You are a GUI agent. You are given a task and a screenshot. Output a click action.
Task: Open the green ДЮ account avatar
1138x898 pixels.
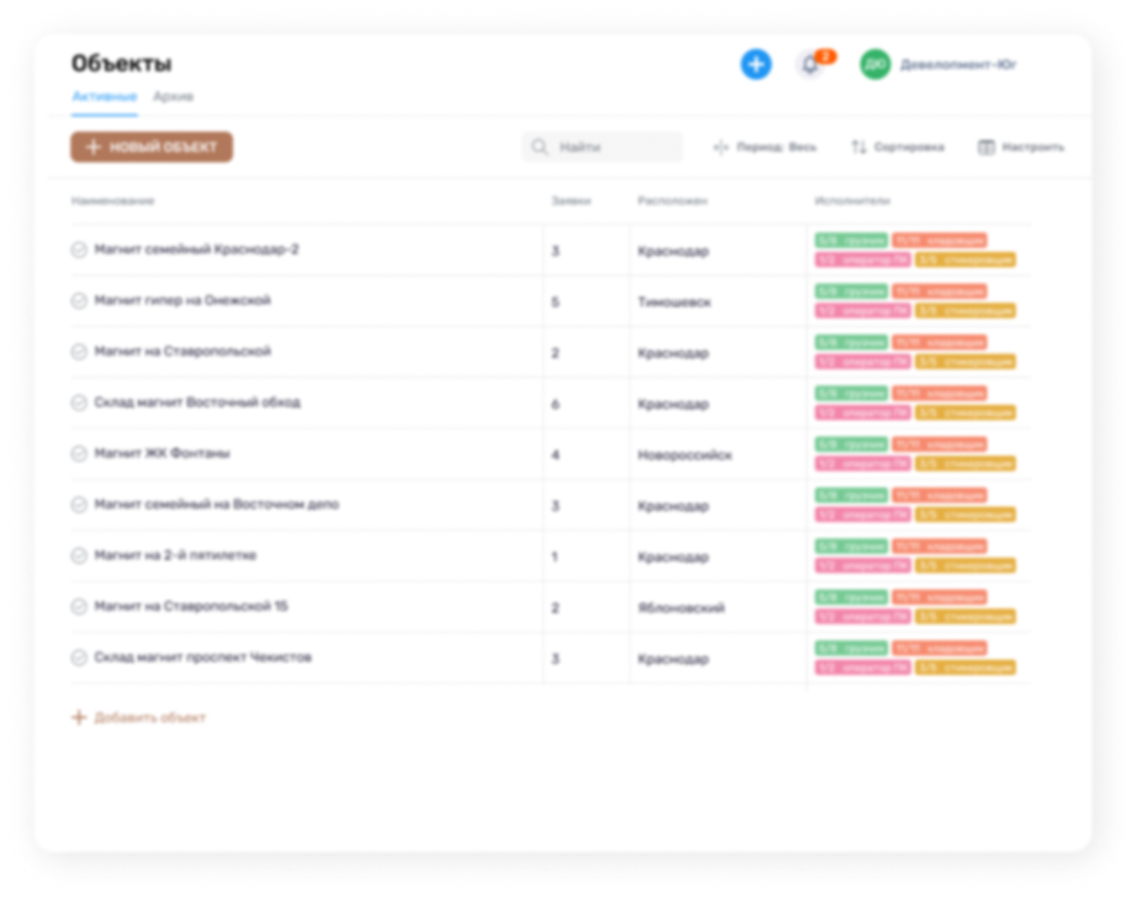(x=875, y=65)
